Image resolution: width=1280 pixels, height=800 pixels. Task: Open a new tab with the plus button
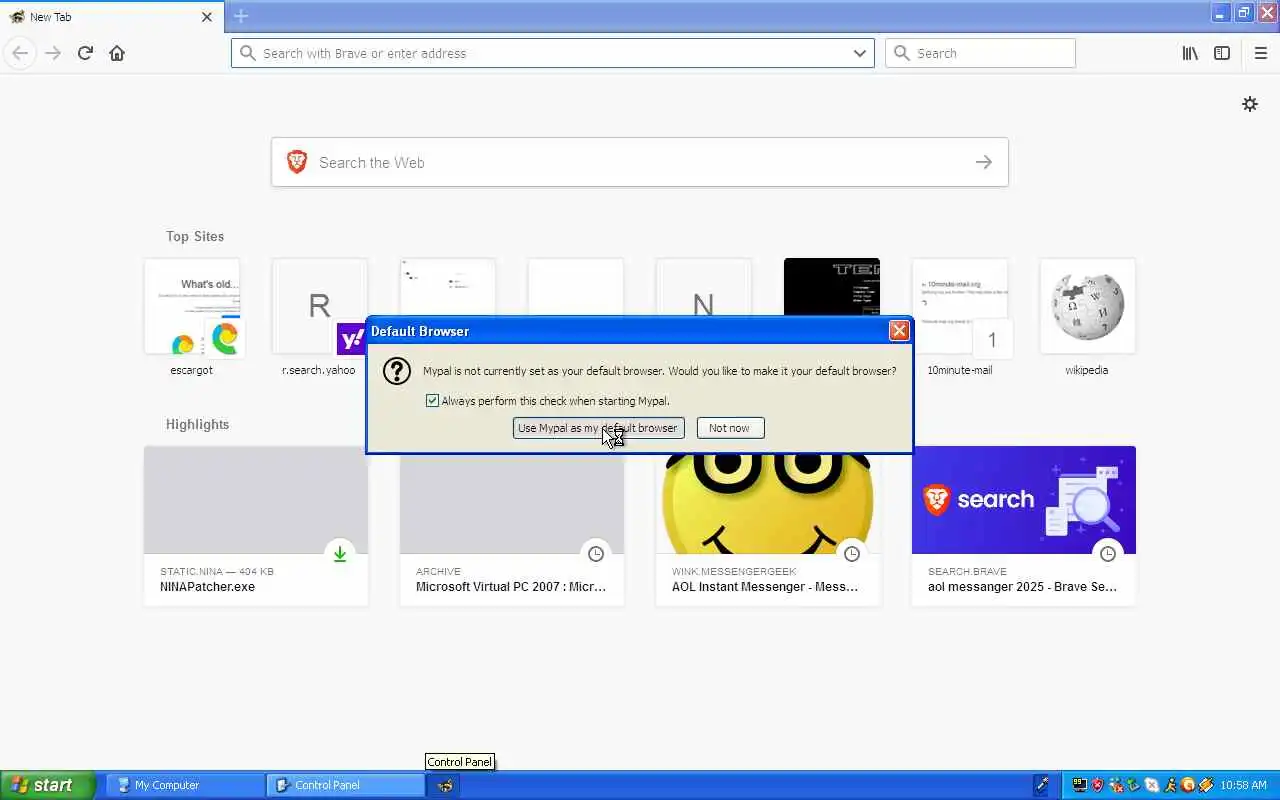(241, 16)
